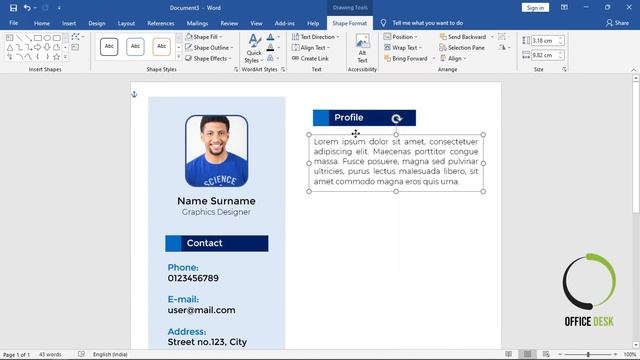Screen dimensions: 640x360
Task: Click the 100% zoom level text
Action: coord(630,354)
